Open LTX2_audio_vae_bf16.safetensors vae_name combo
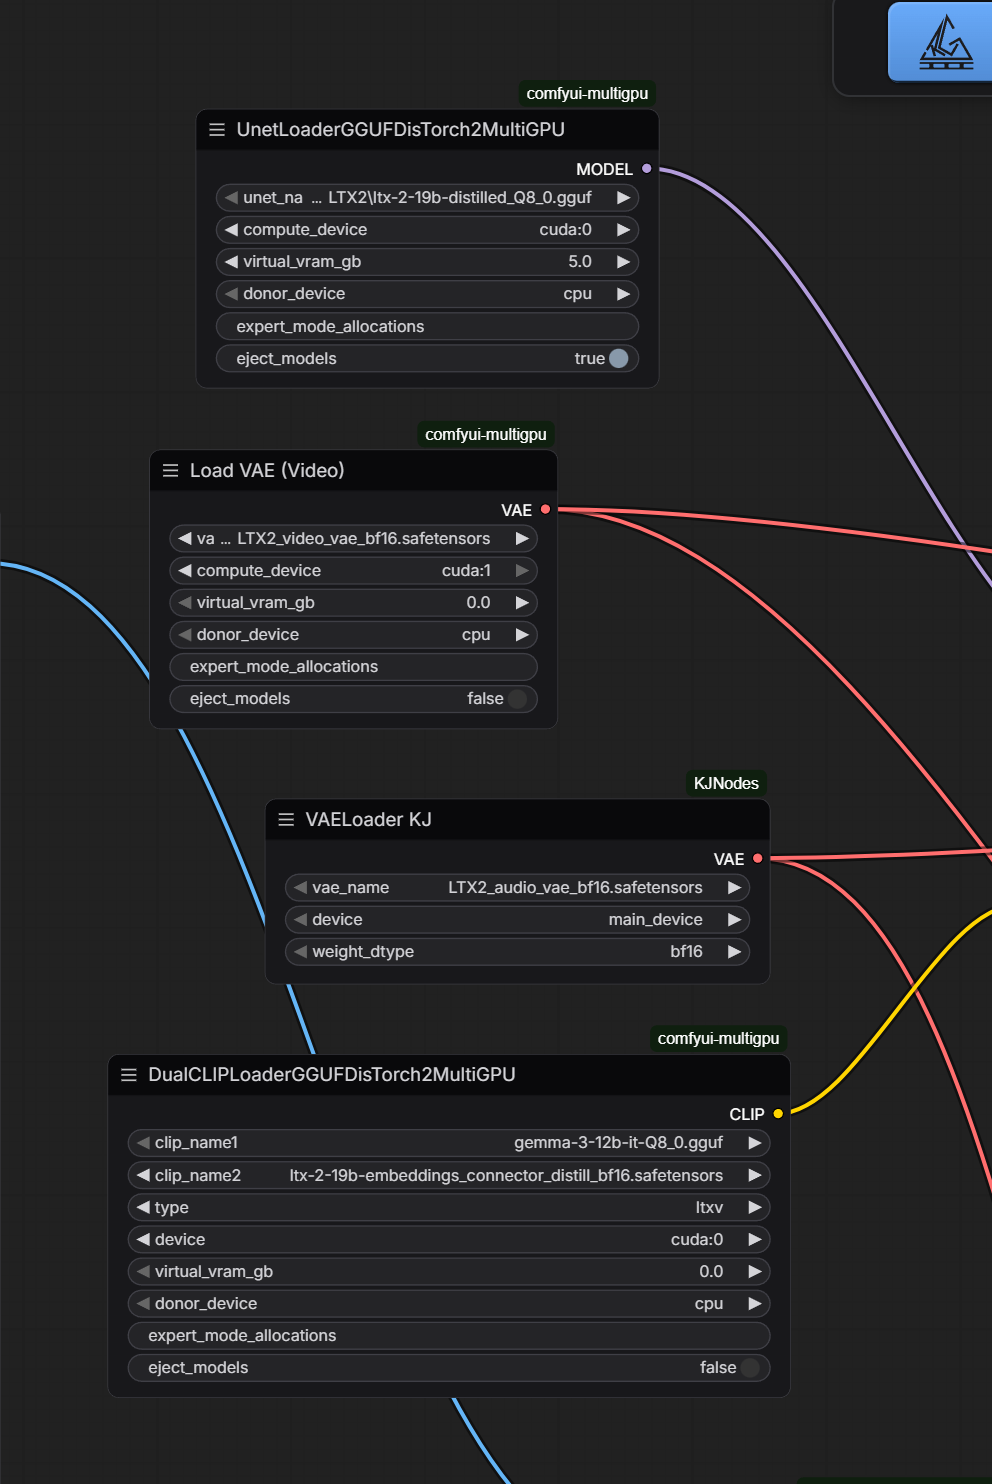Viewport: 992px width, 1484px height. pos(517,888)
